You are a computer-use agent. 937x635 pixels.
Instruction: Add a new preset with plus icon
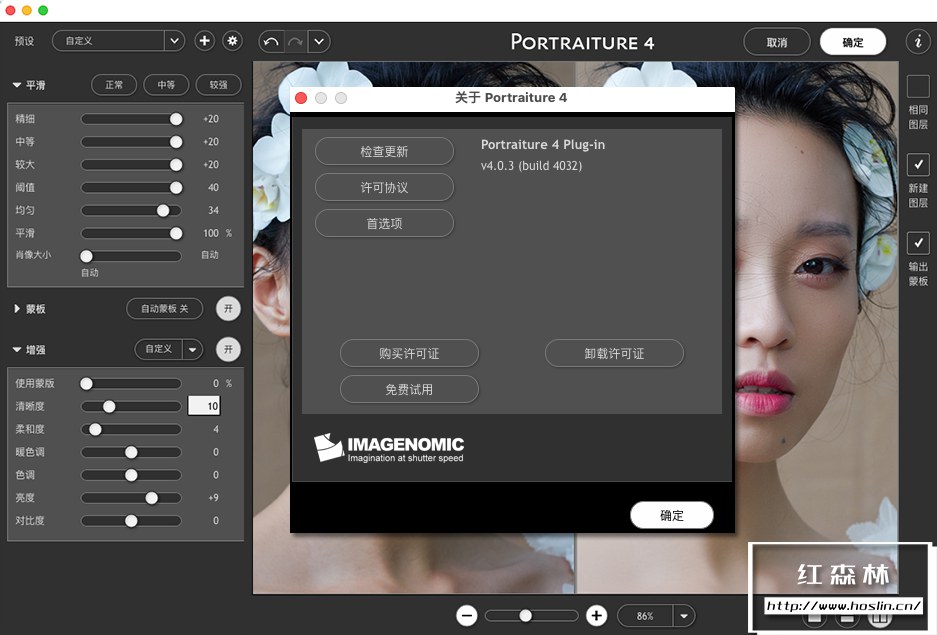204,41
